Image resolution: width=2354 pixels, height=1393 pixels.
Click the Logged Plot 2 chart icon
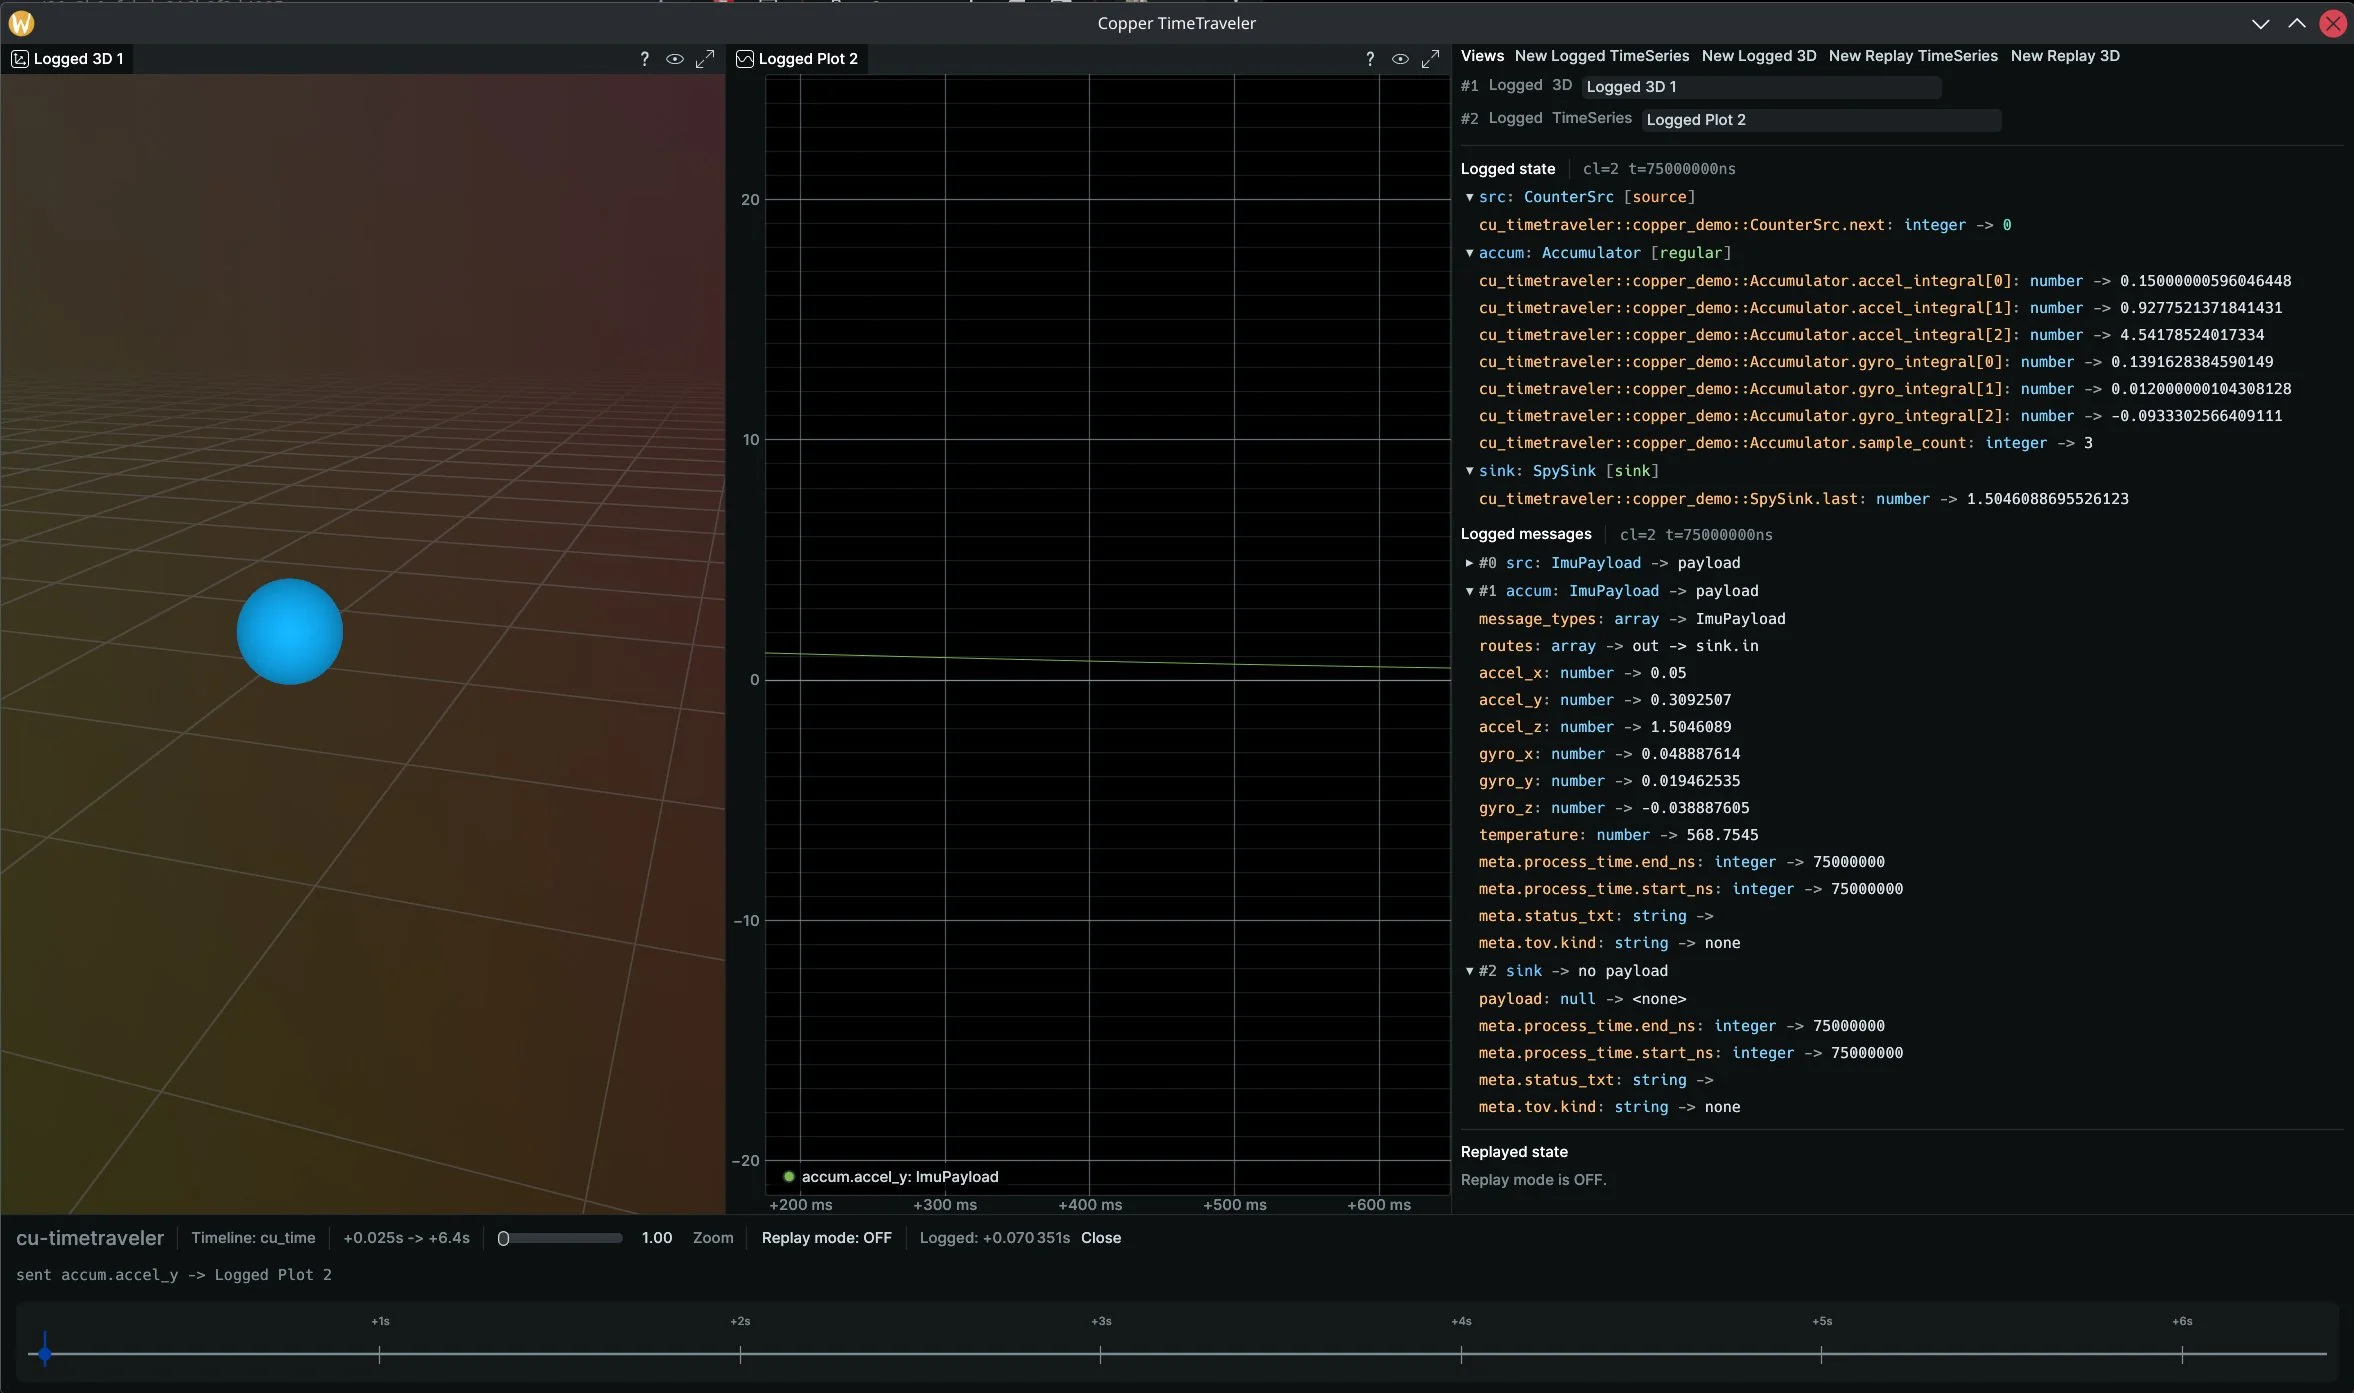[x=744, y=59]
